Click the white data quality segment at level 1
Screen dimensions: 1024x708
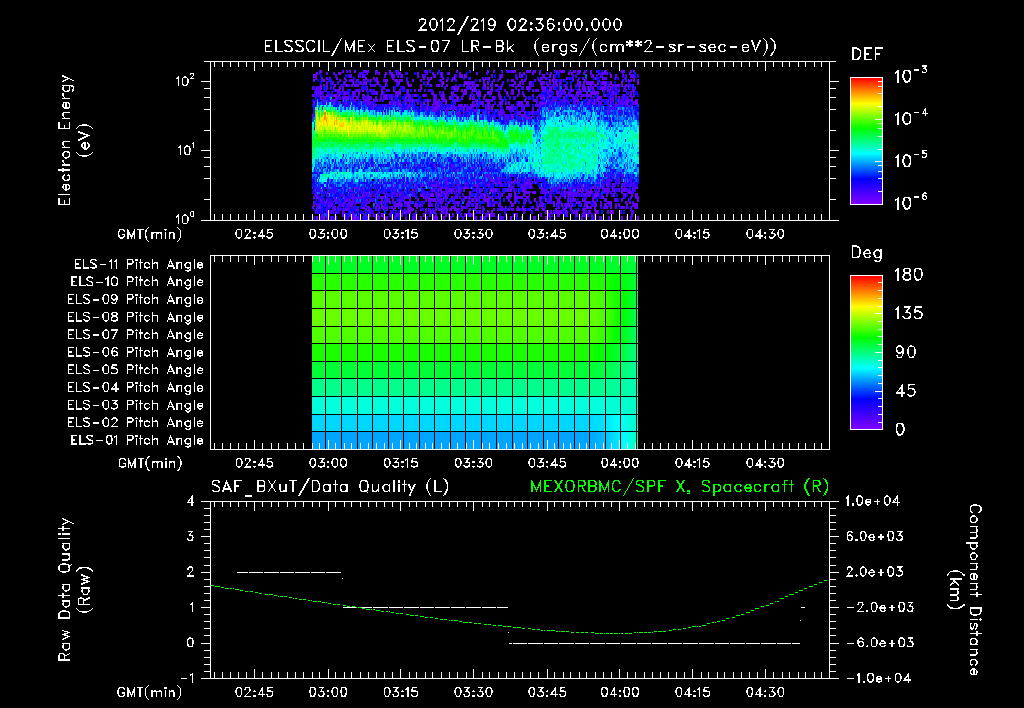[x=425, y=607]
